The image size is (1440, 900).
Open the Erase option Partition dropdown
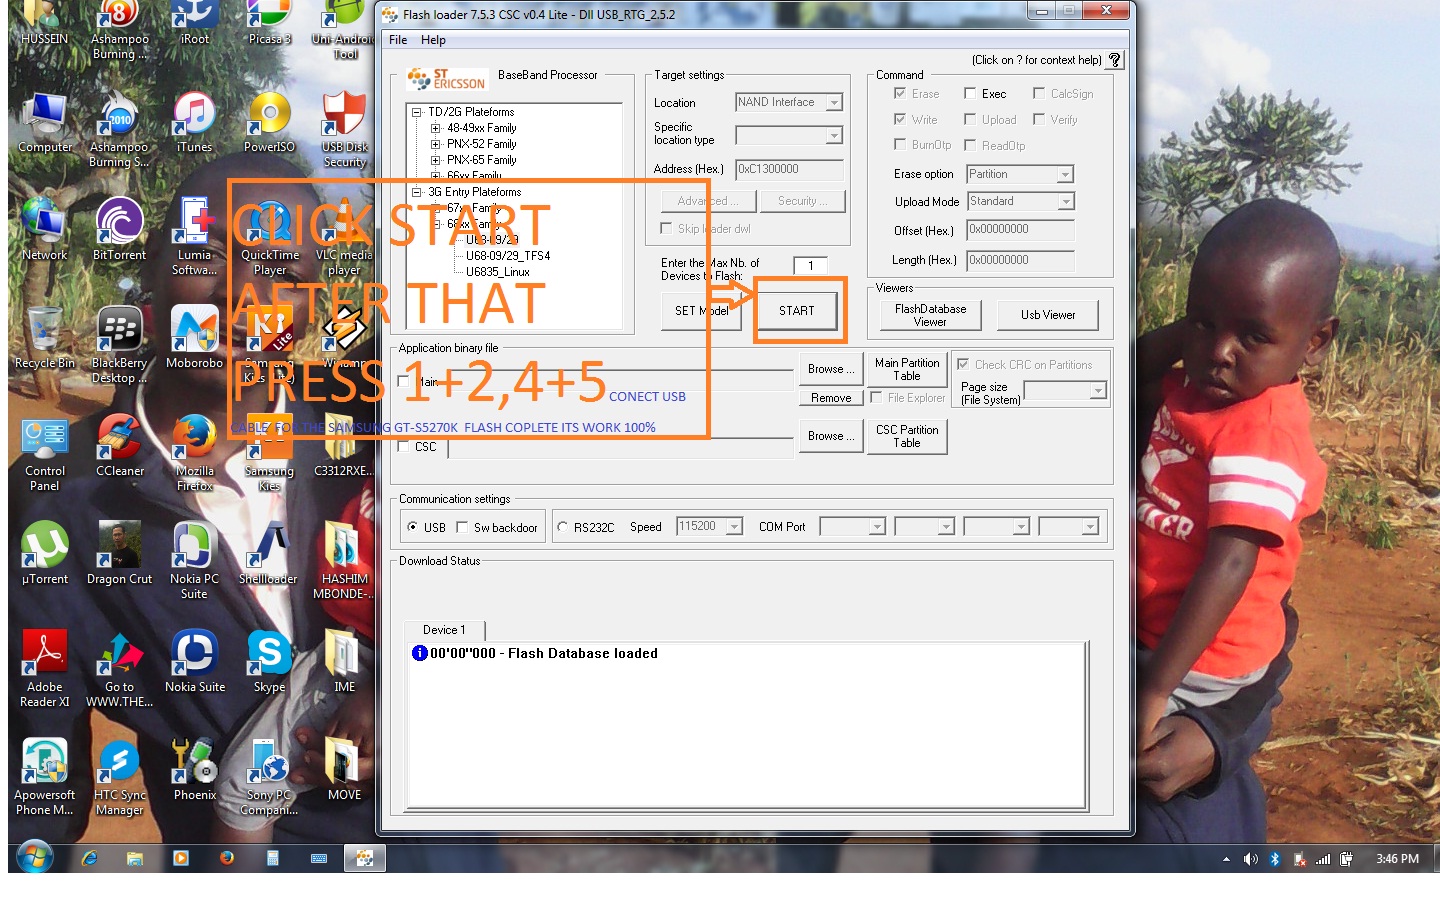pyautogui.click(x=1065, y=174)
